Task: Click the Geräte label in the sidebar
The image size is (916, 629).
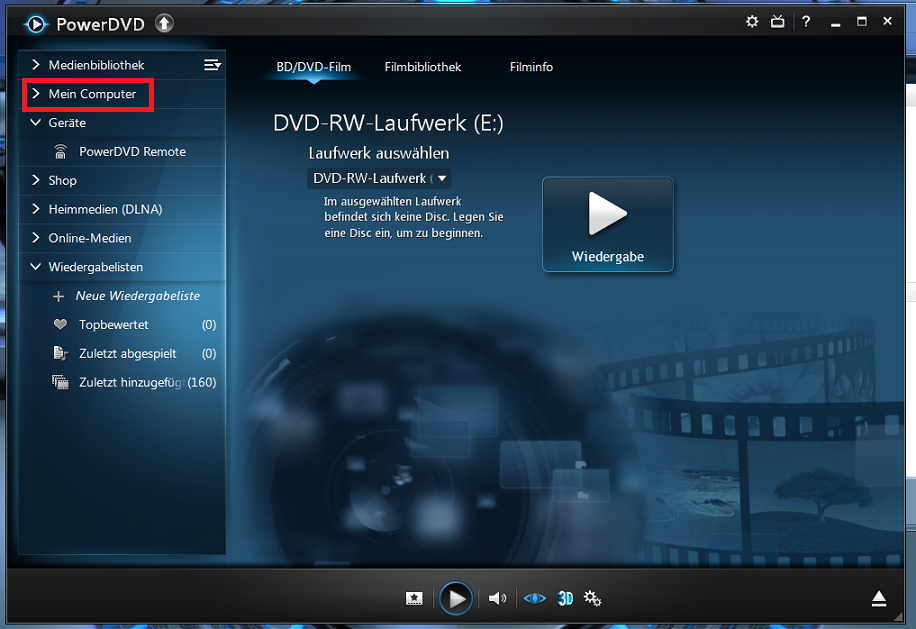Action: (67, 123)
